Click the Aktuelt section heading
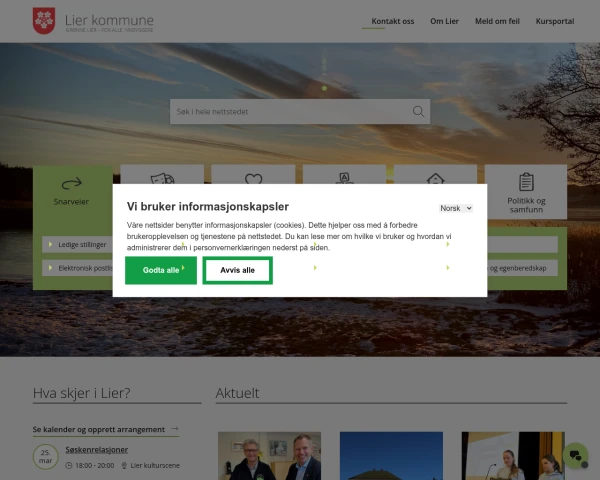600x480 pixels. tap(237, 393)
